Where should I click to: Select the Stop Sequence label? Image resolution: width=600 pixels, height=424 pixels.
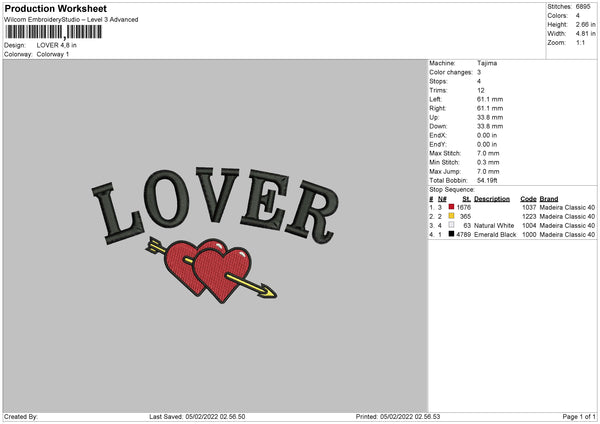coord(452,188)
